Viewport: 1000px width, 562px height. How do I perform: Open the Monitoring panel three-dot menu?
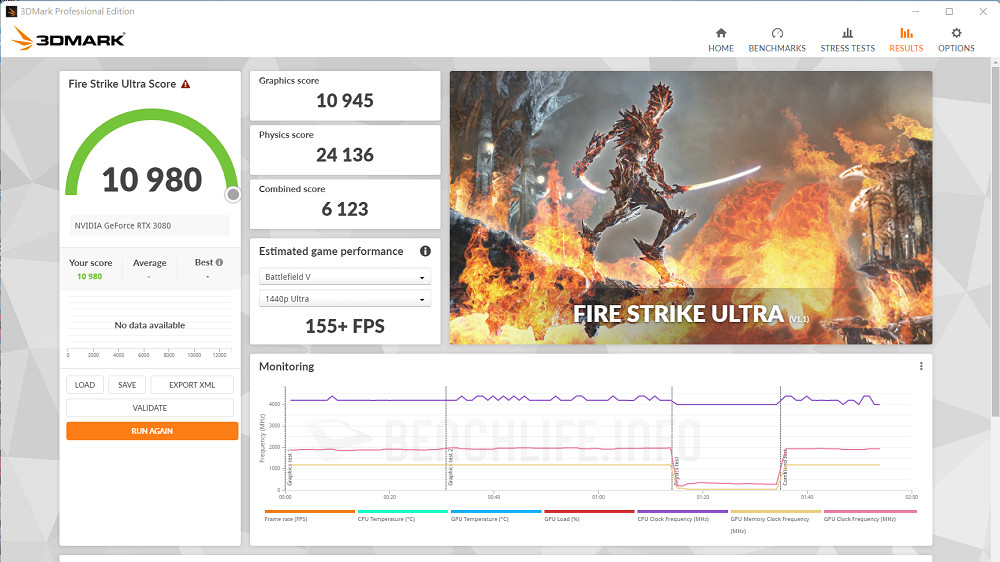point(921,366)
